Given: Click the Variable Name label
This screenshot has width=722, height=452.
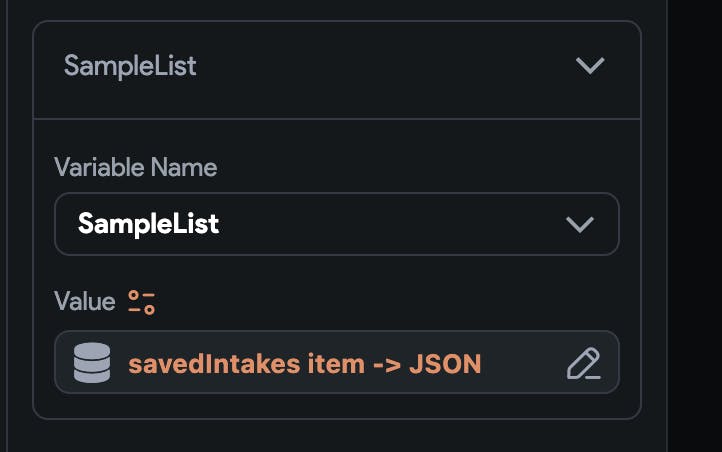Looking at the screenshot, I should 135,167.
